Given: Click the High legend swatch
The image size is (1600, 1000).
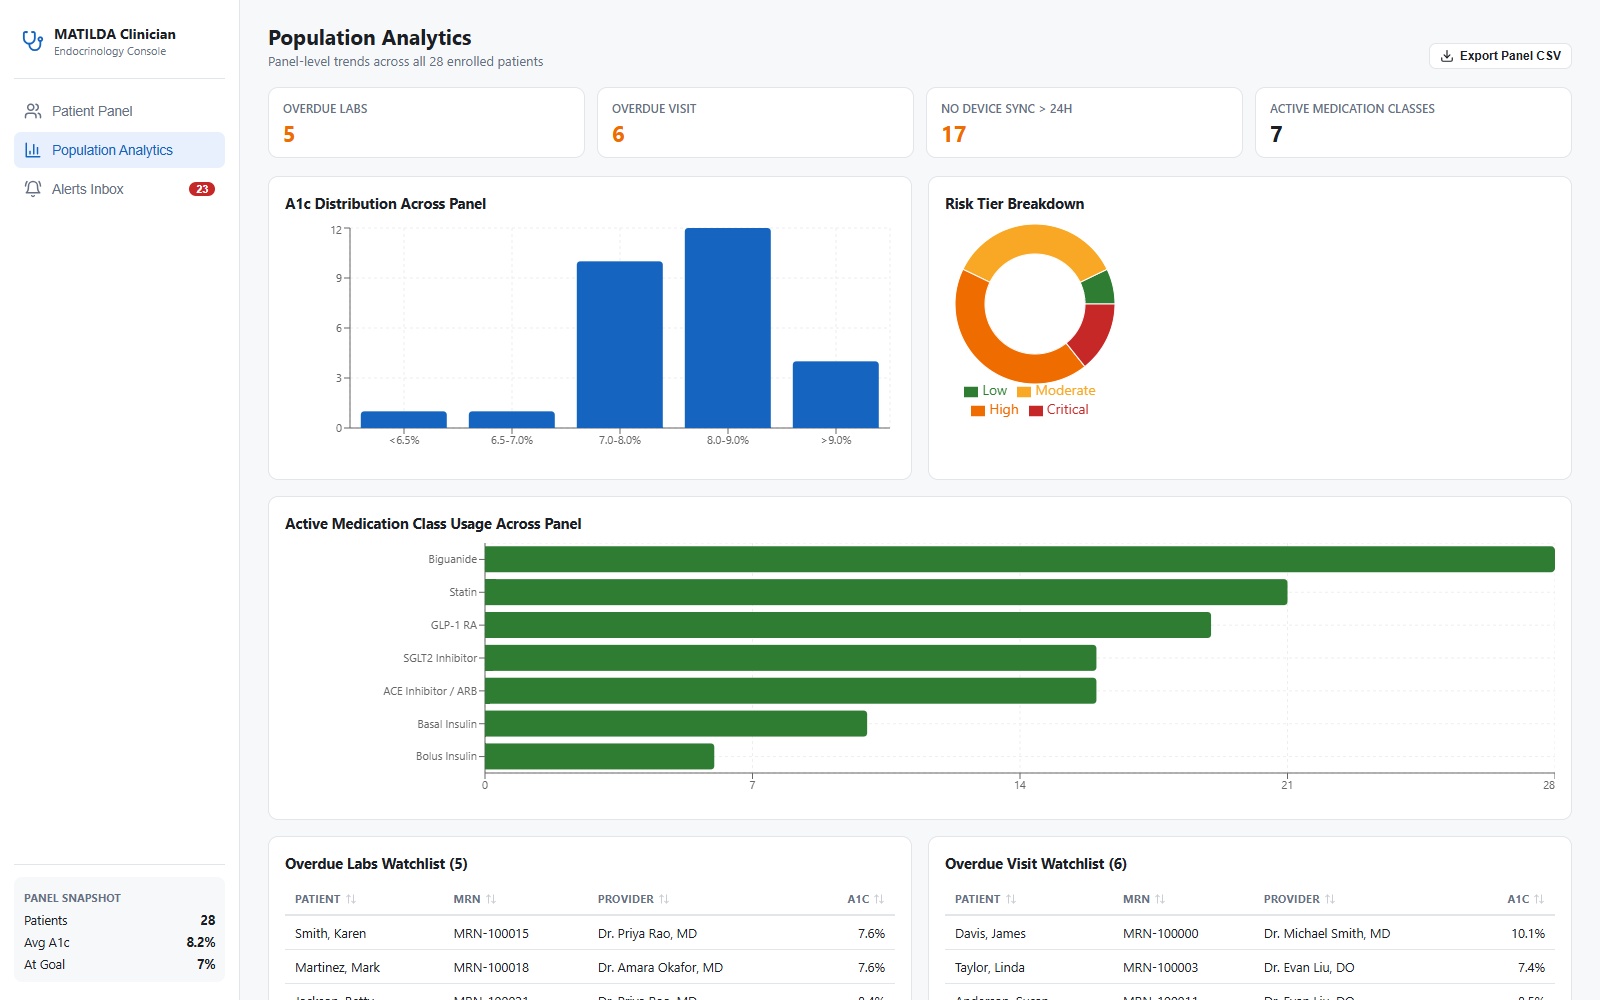Looking at the screenshot, I should [x=978, y=411].
